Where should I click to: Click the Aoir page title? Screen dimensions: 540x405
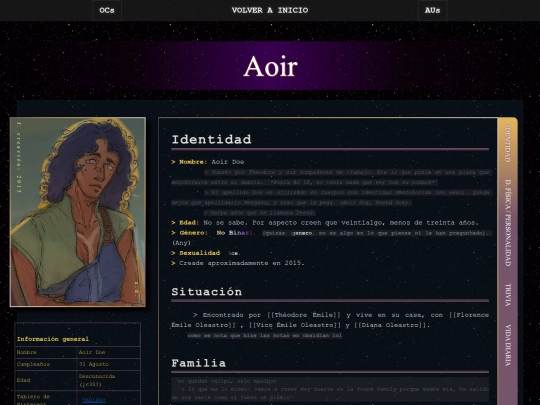(x=270, y=66)
